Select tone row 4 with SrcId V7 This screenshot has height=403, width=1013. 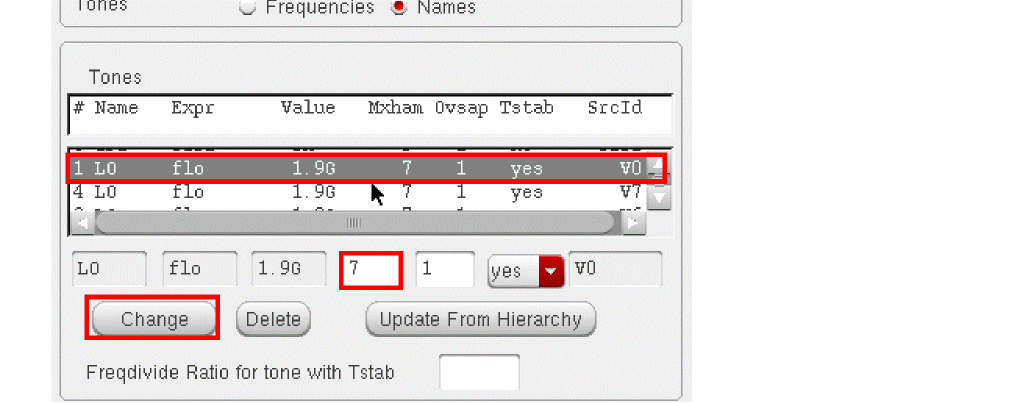[x=350, y=191]
